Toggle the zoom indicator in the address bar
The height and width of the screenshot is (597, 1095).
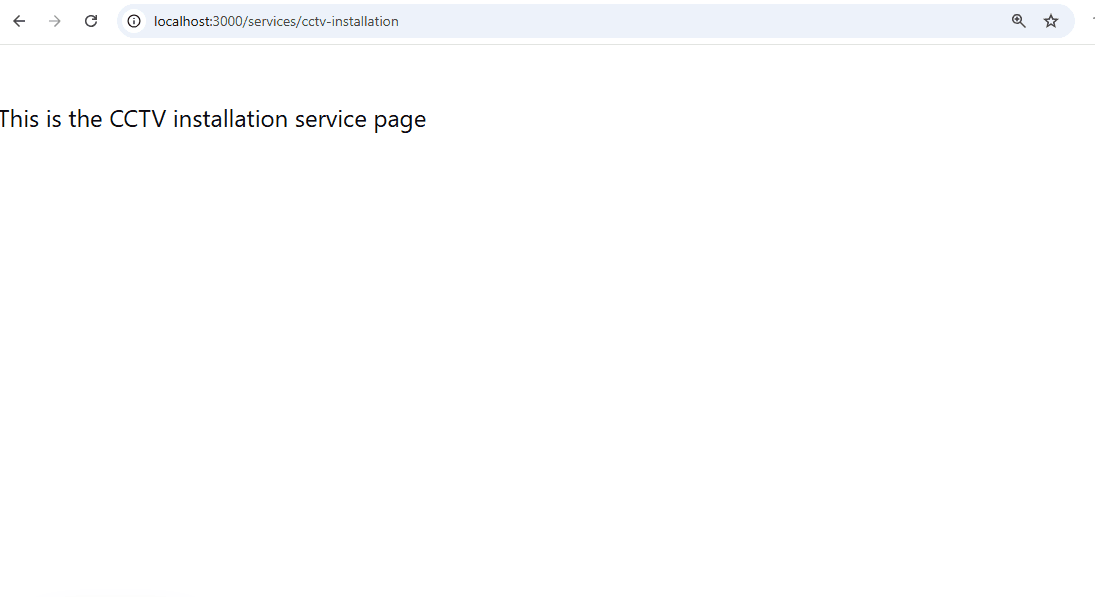[1018, 20]
